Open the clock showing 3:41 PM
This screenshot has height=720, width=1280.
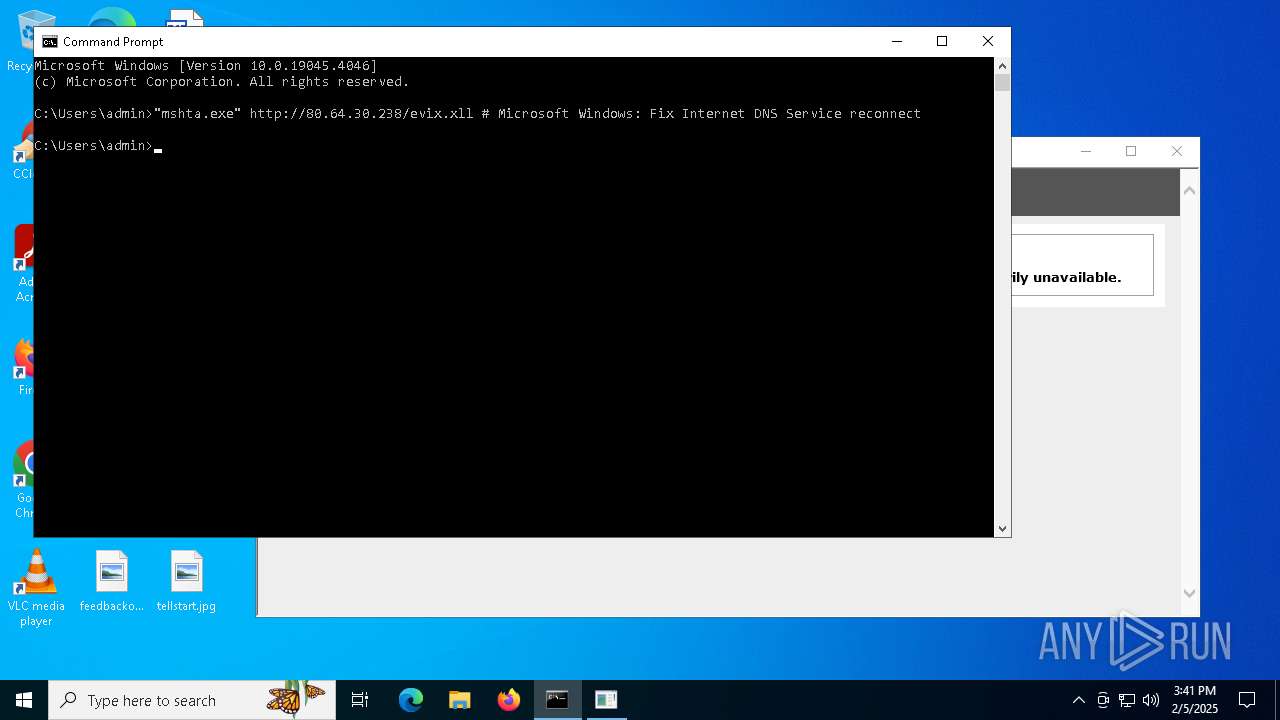[x=1195, y=700]
